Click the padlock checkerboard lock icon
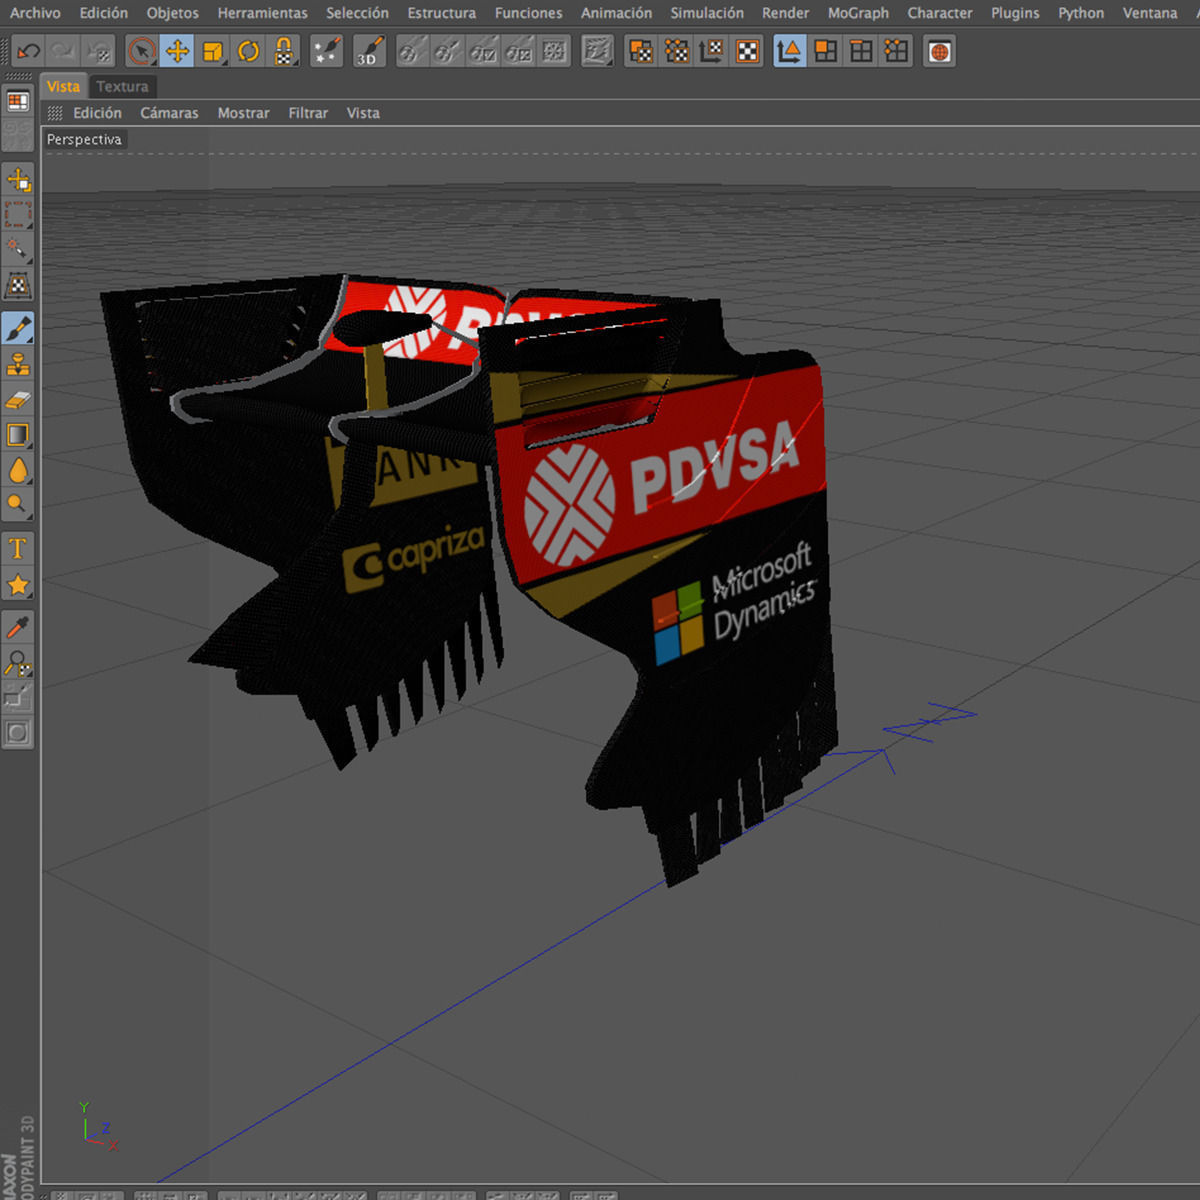 tap(284, 51)
